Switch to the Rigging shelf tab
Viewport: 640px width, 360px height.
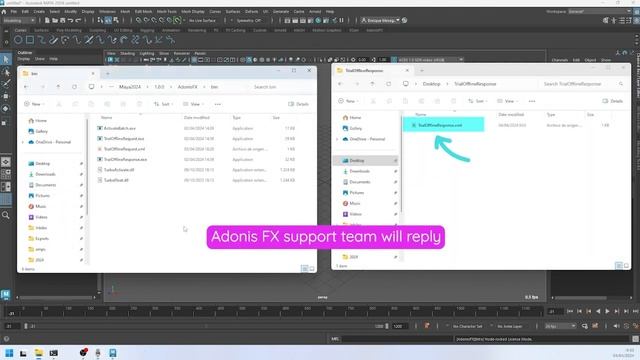(x=147, y=30)
